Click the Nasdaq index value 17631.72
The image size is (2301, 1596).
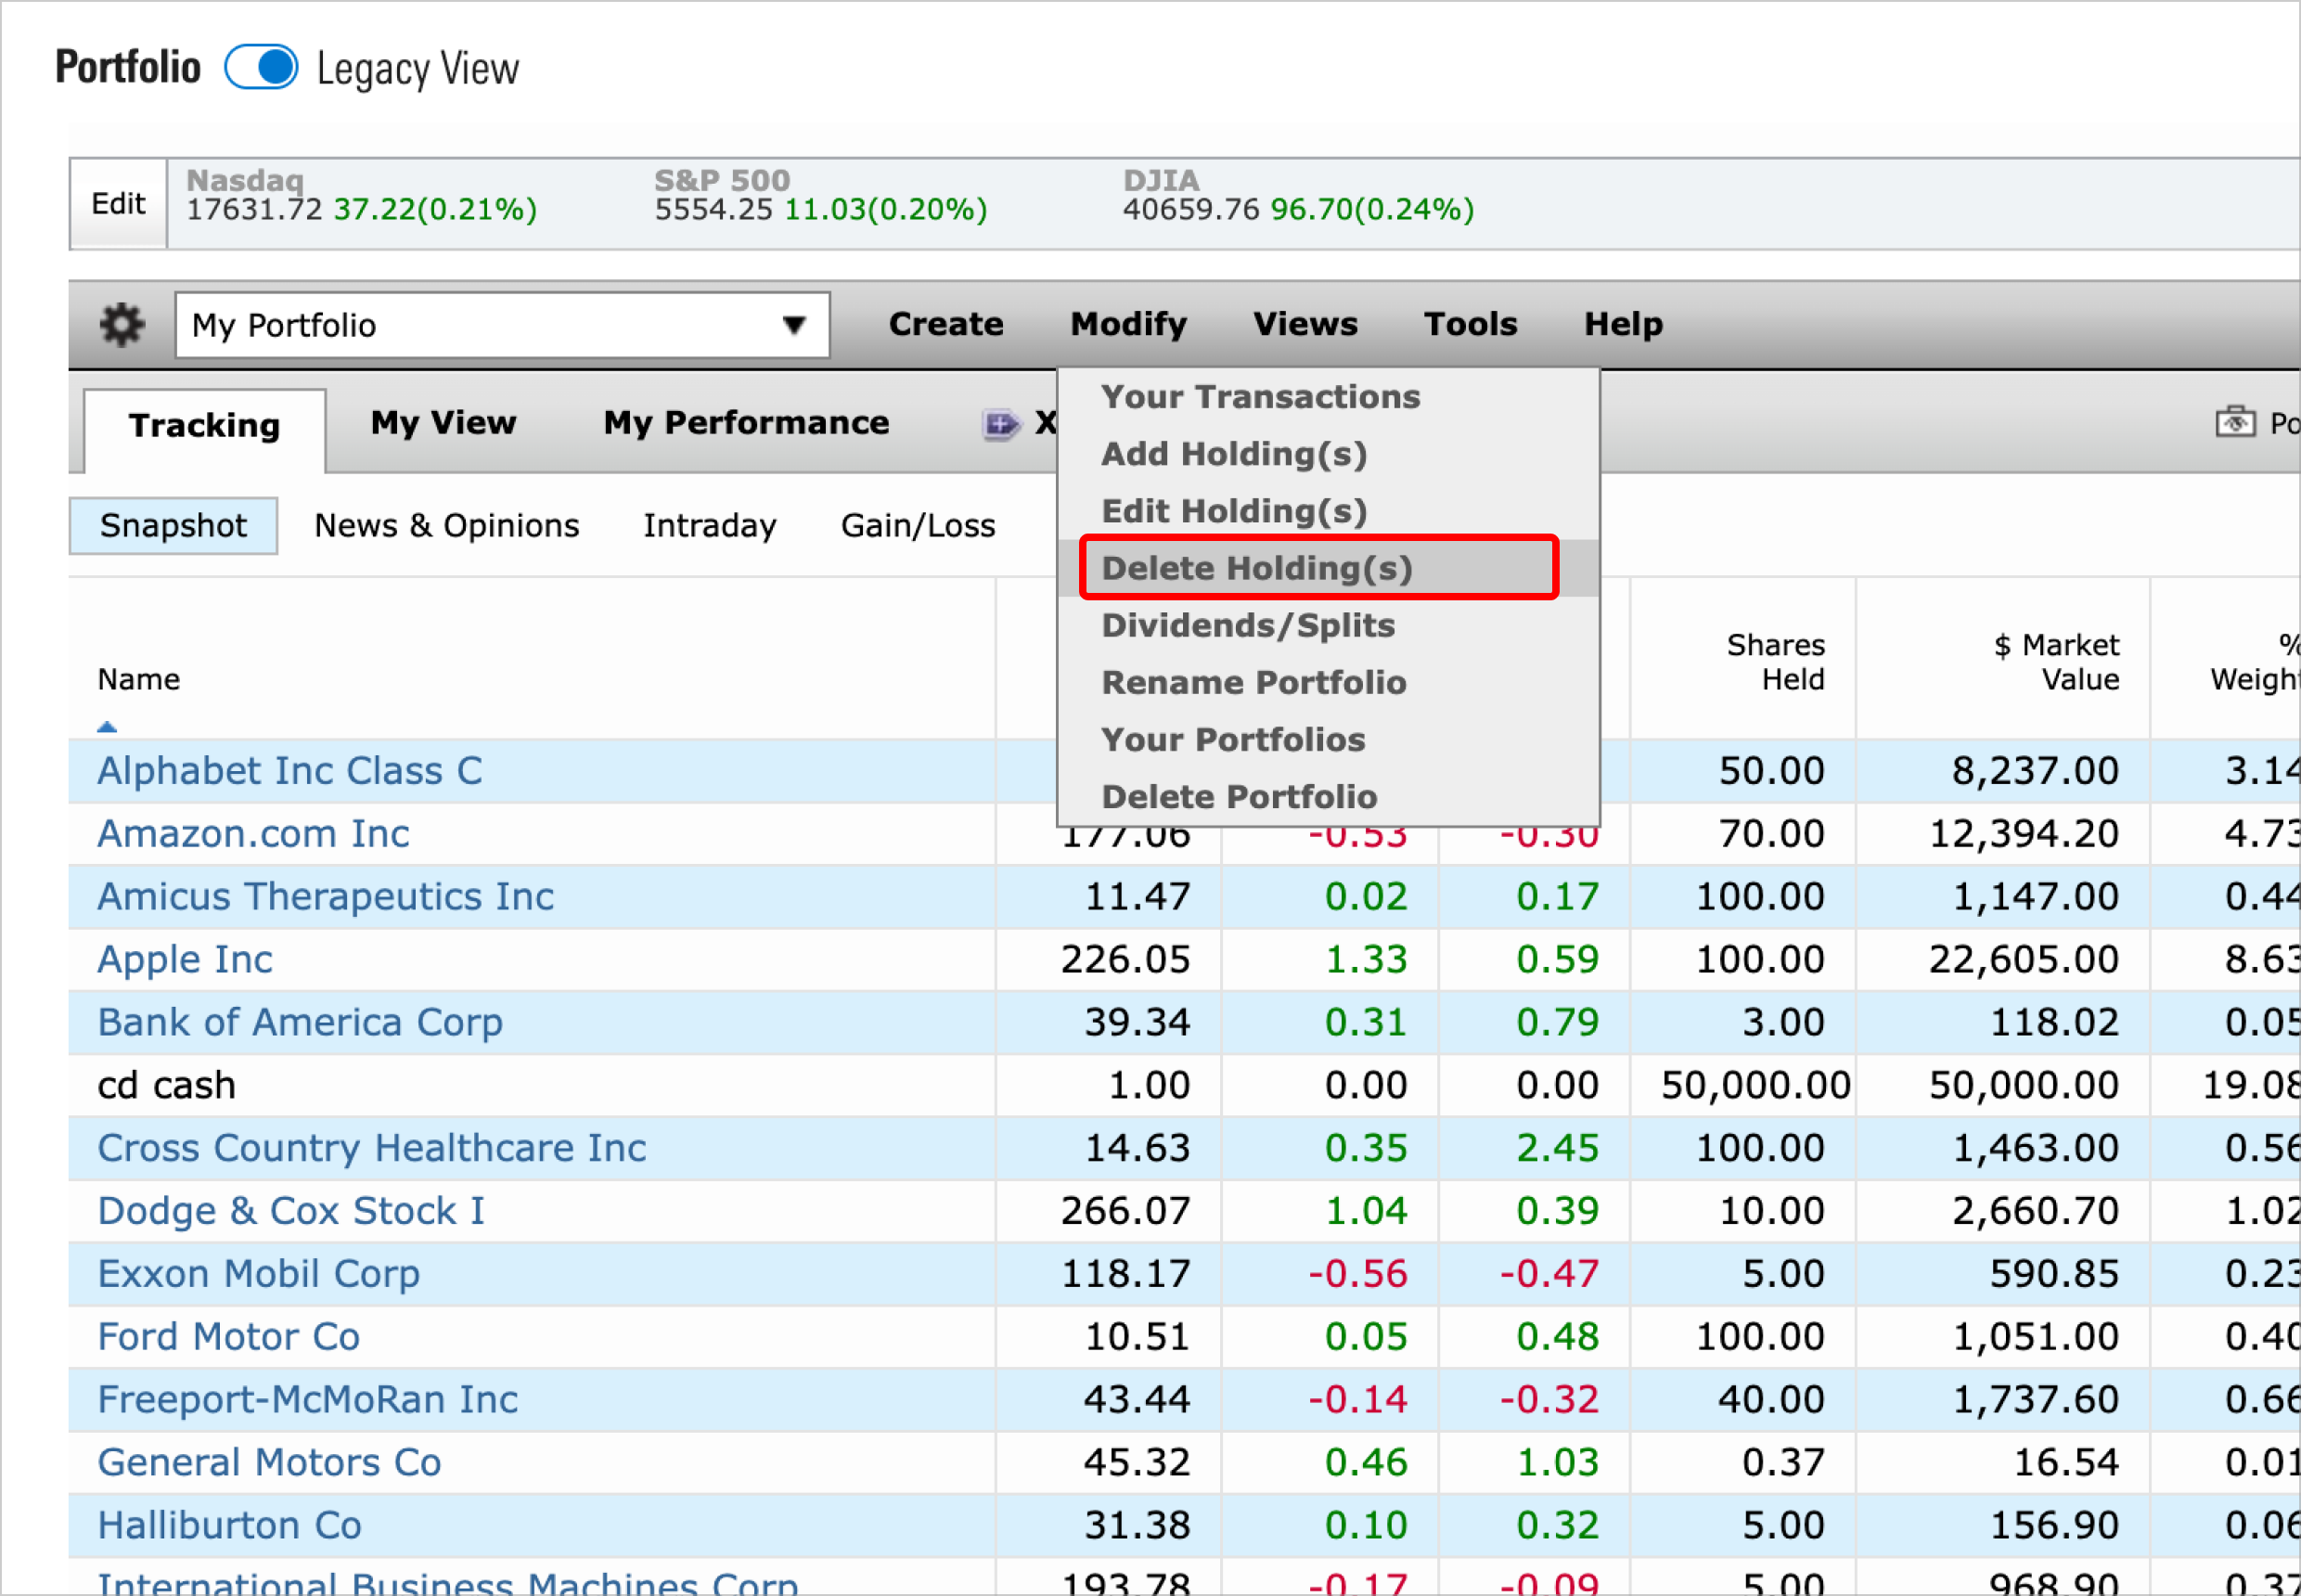pos(254,210)
